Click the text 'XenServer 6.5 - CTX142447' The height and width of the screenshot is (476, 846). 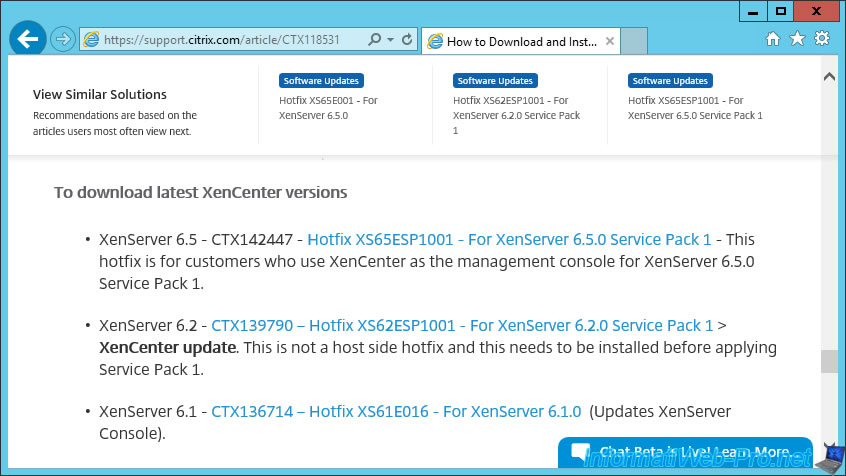pos(196,240)
